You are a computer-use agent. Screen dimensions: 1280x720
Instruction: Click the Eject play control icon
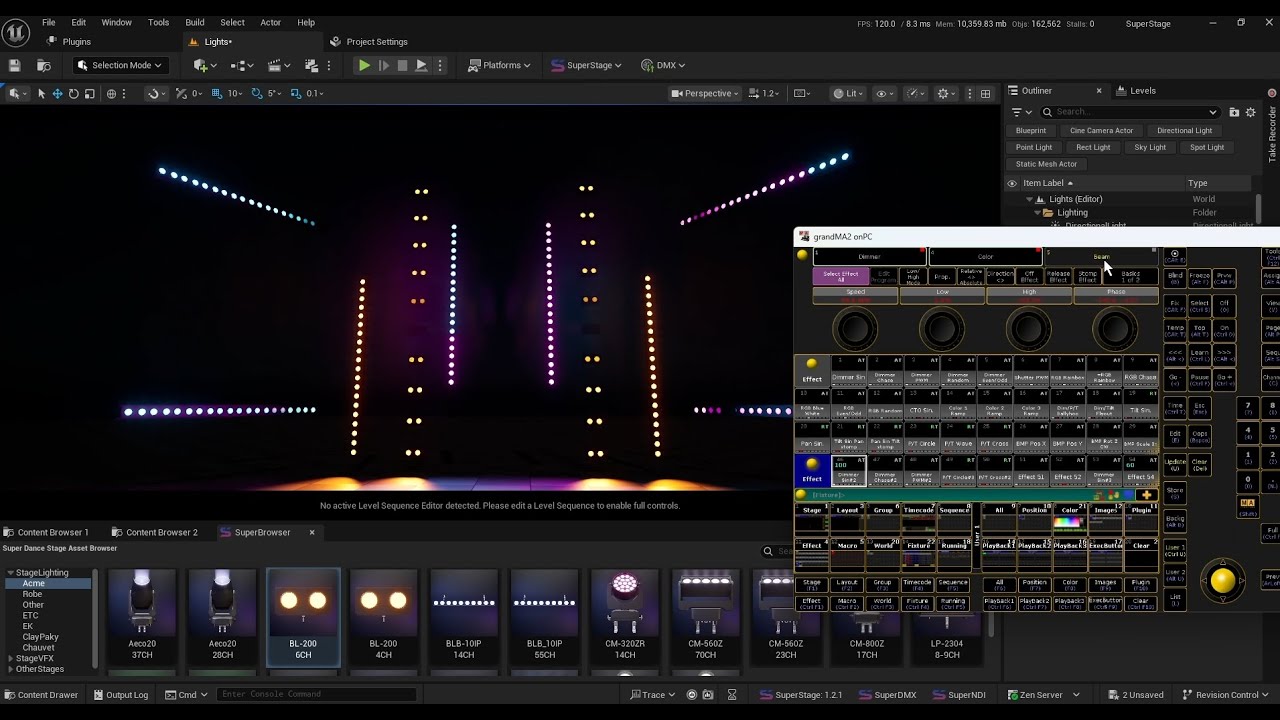tap(421, 65)
